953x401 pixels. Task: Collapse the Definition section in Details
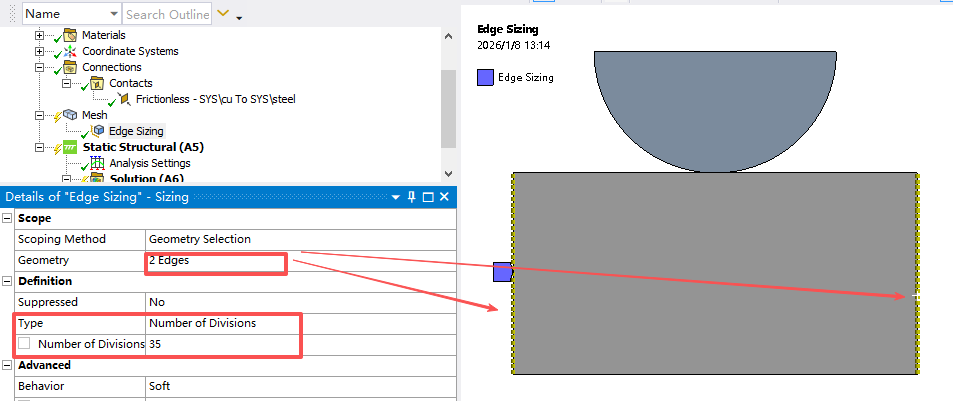click(7, 281)
